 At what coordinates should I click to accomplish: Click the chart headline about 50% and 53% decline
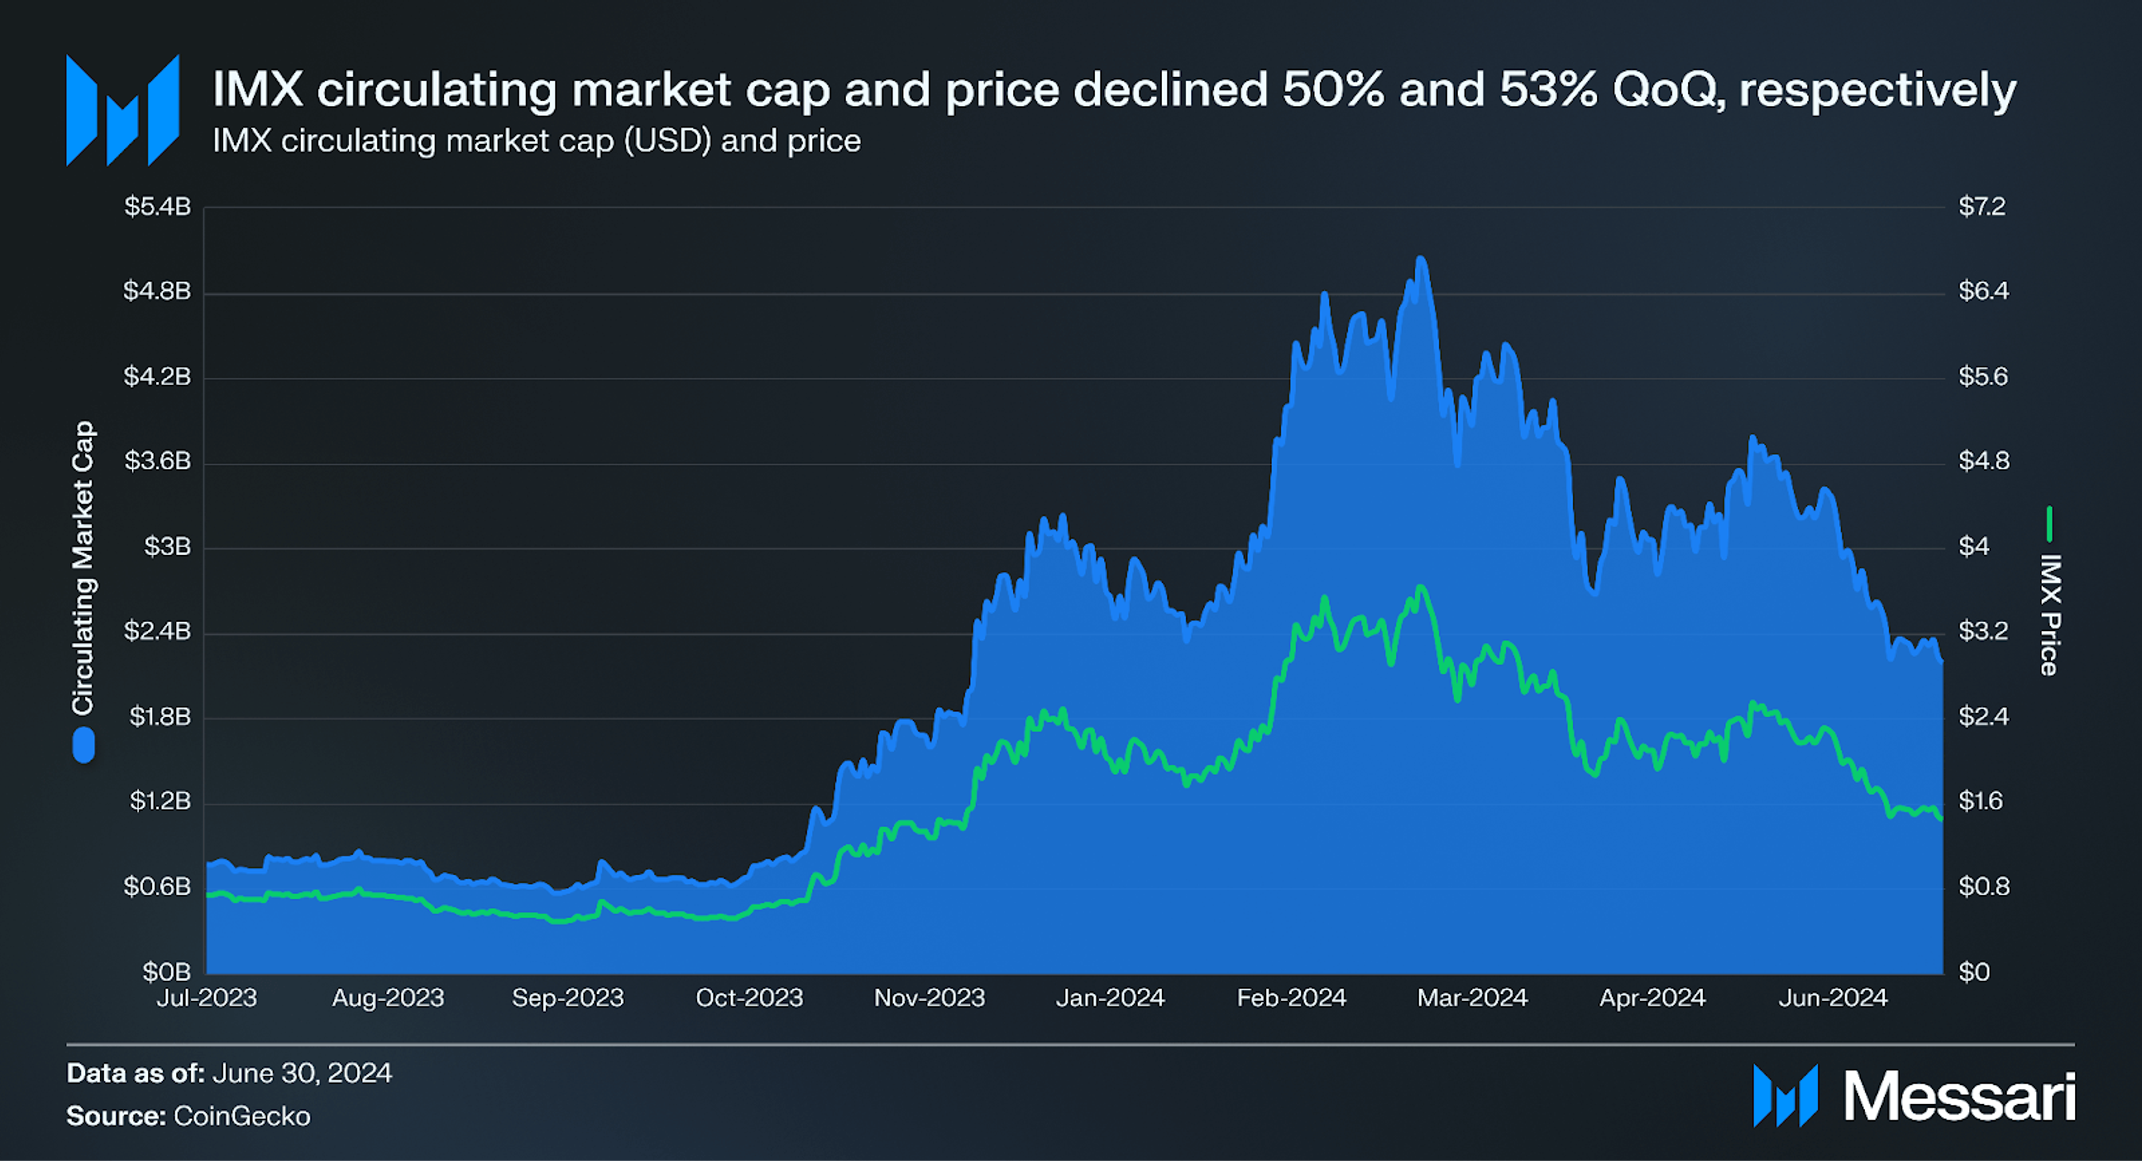(1113, 90)
